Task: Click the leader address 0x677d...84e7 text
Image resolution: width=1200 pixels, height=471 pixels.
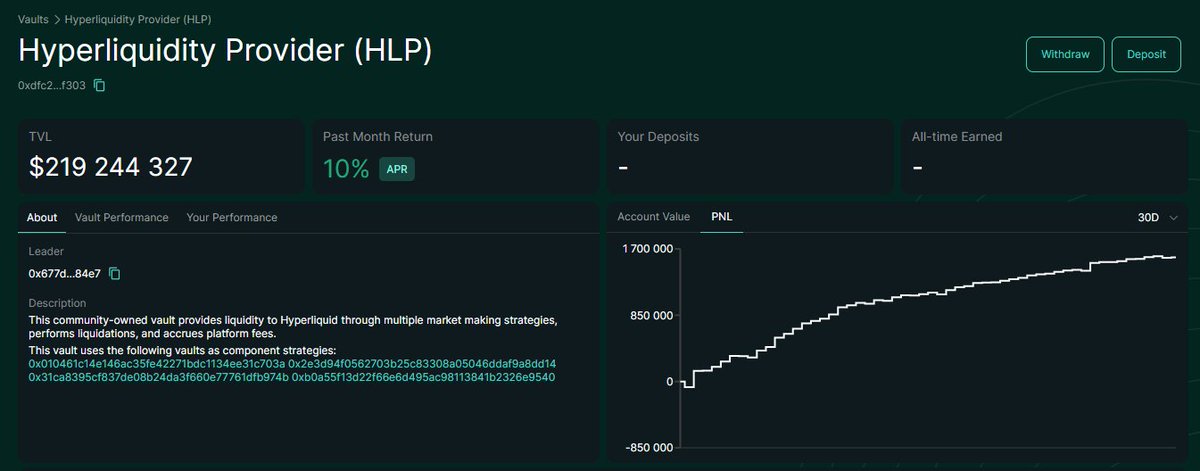Action: [65, 273]
